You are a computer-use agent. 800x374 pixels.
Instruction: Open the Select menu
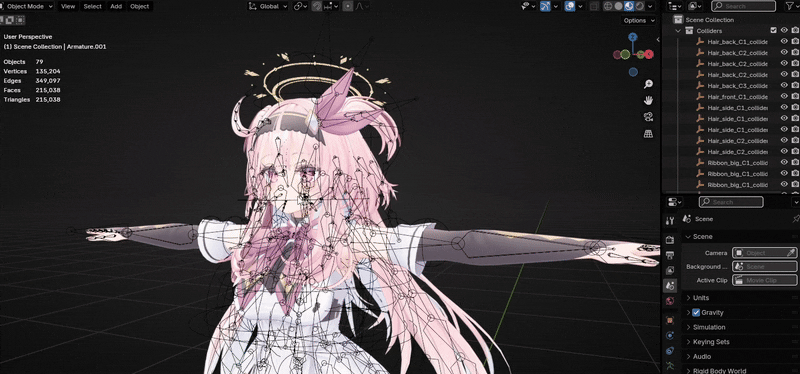(92, 6)
